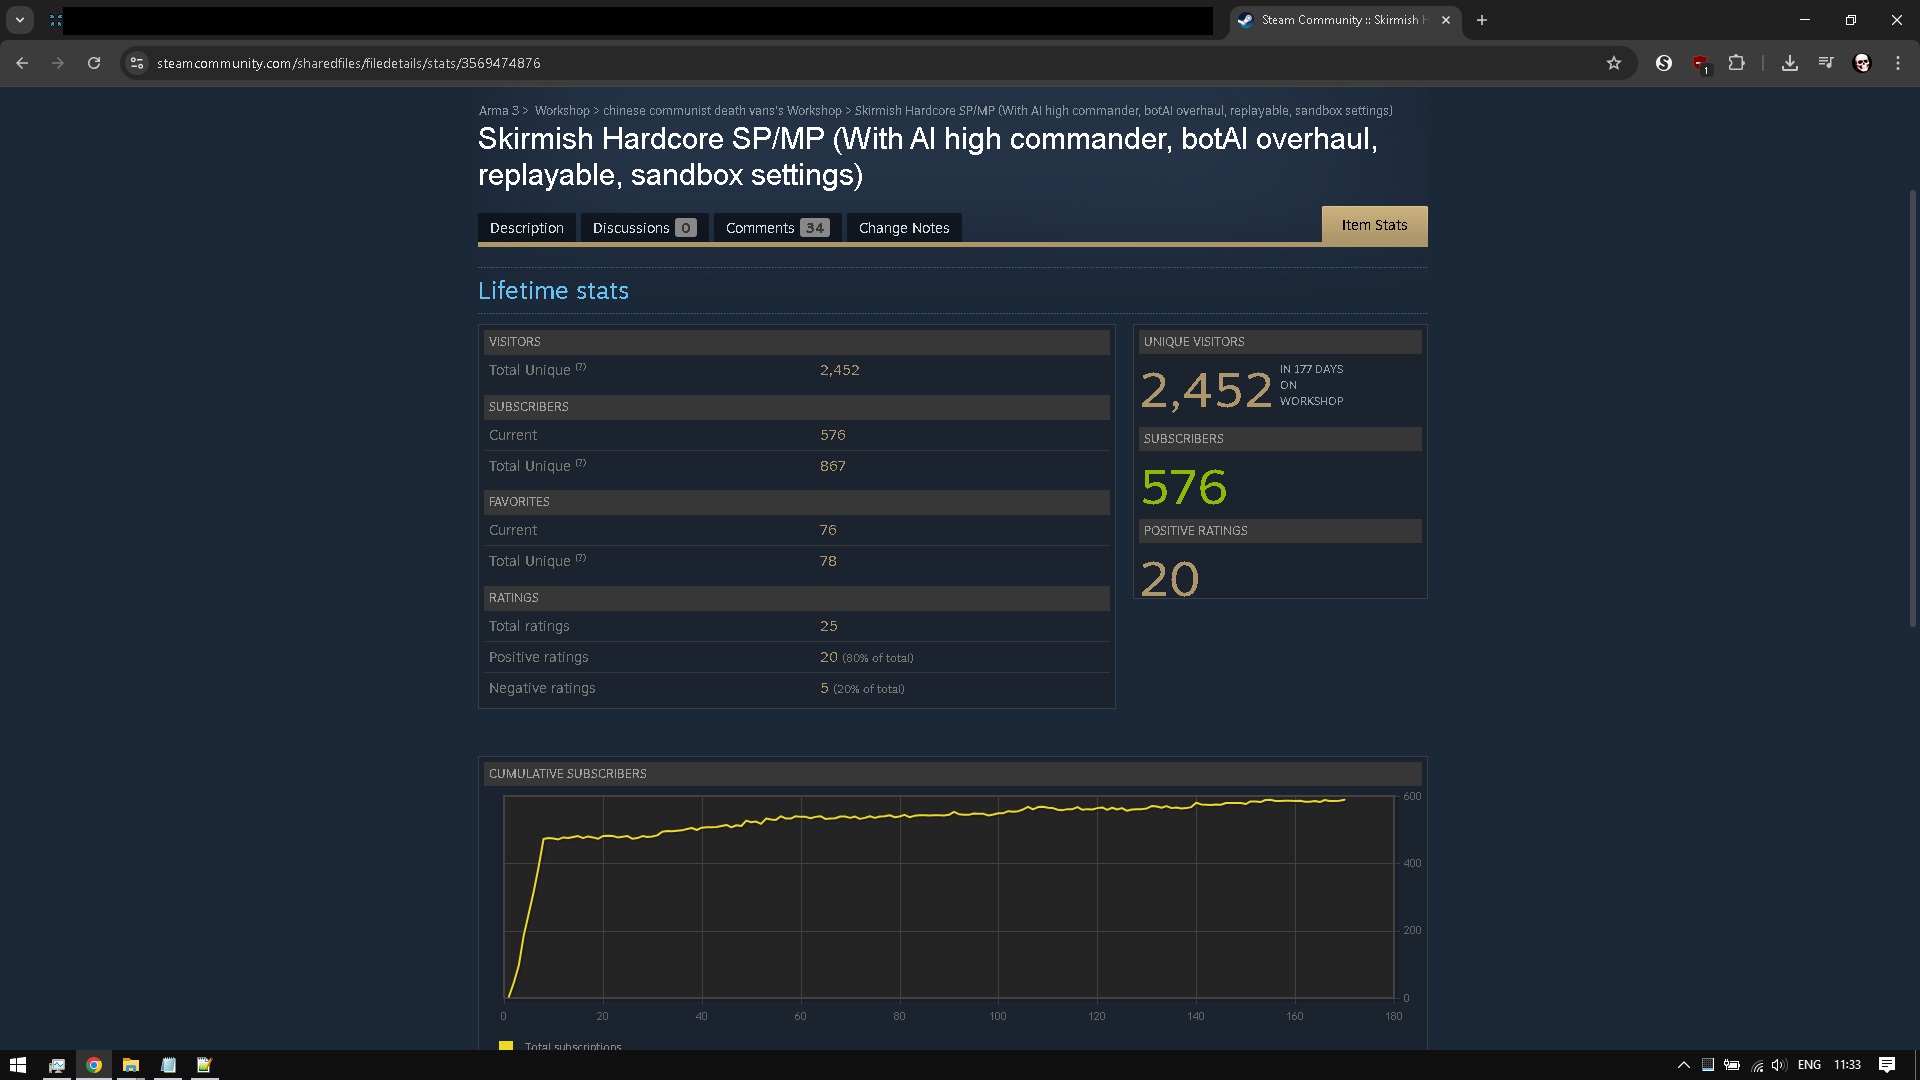Open the media controls music icon

tap(1825, 63)
